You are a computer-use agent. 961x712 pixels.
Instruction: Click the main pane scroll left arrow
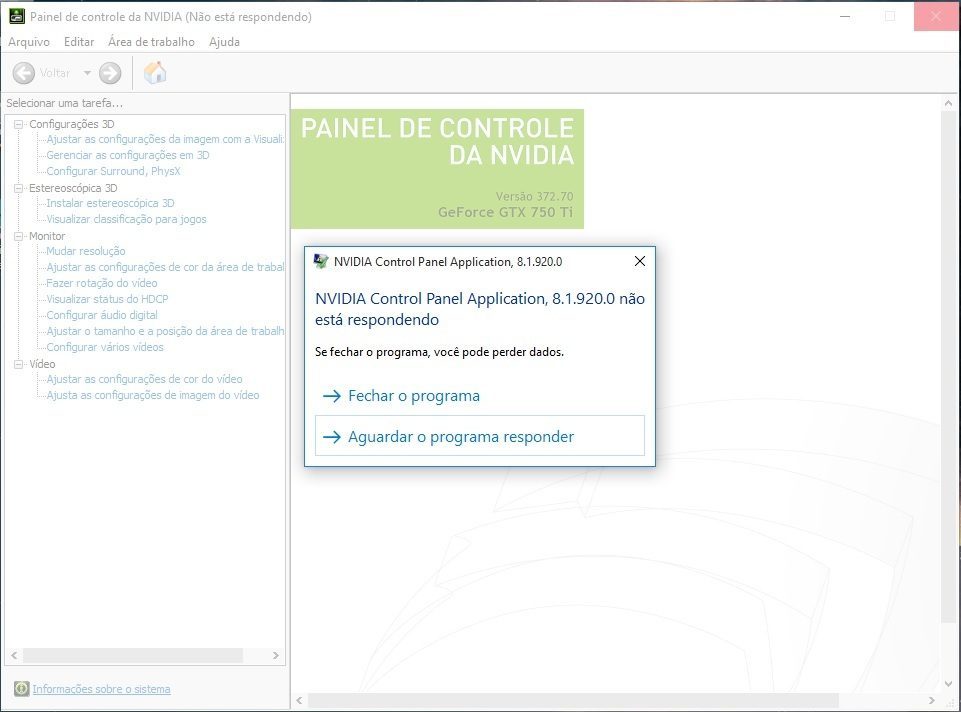click(x=299, y=700)
